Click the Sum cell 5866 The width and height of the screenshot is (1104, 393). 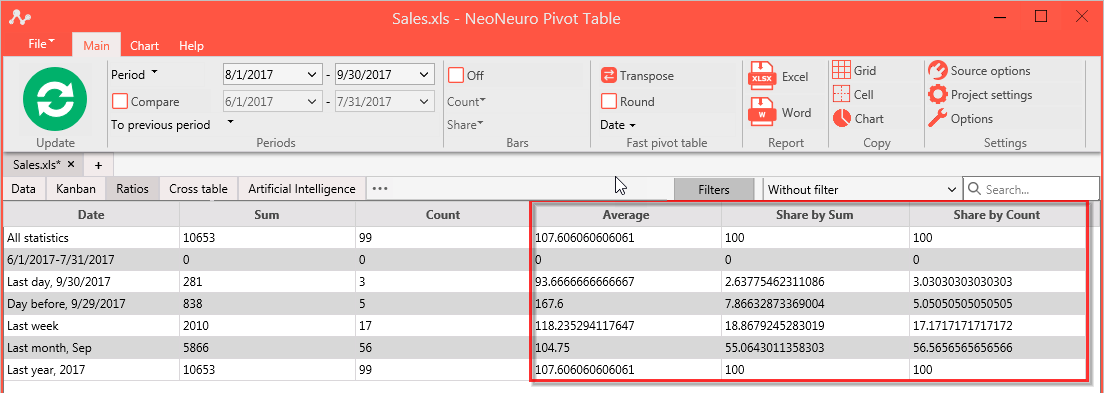(268, 348)
